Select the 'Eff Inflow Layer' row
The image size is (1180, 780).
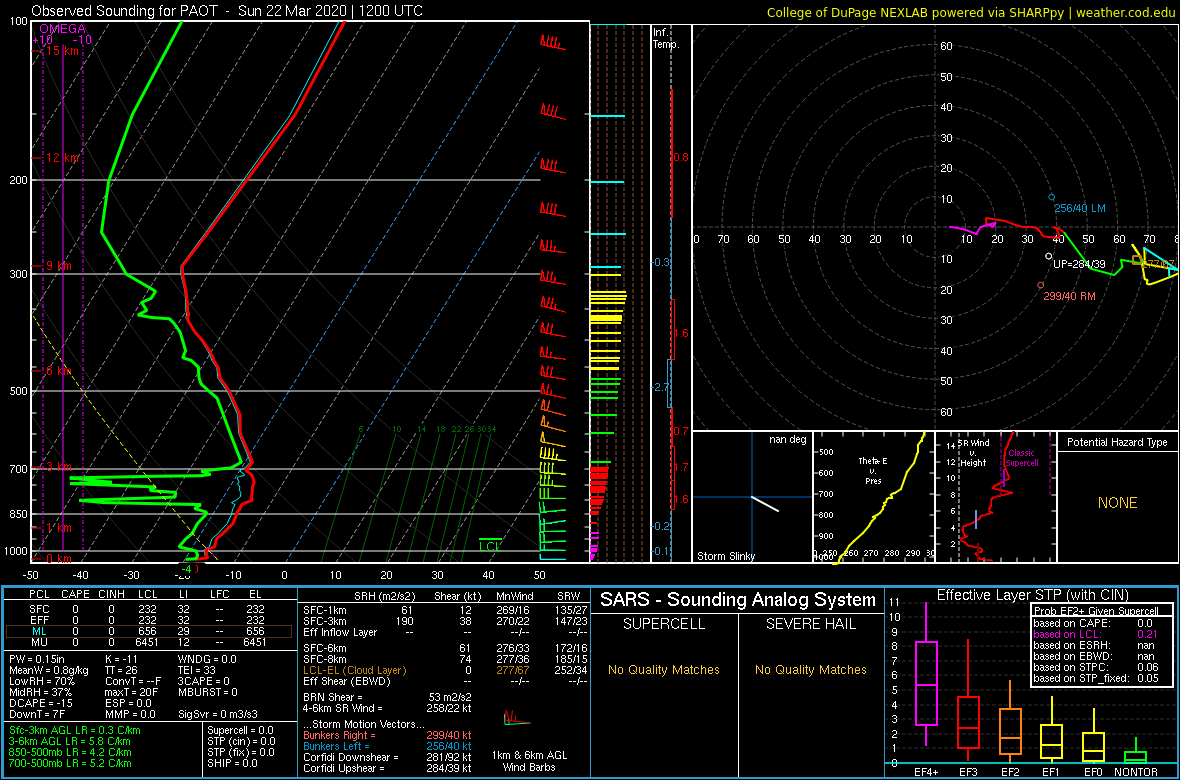tap(445, 631)
